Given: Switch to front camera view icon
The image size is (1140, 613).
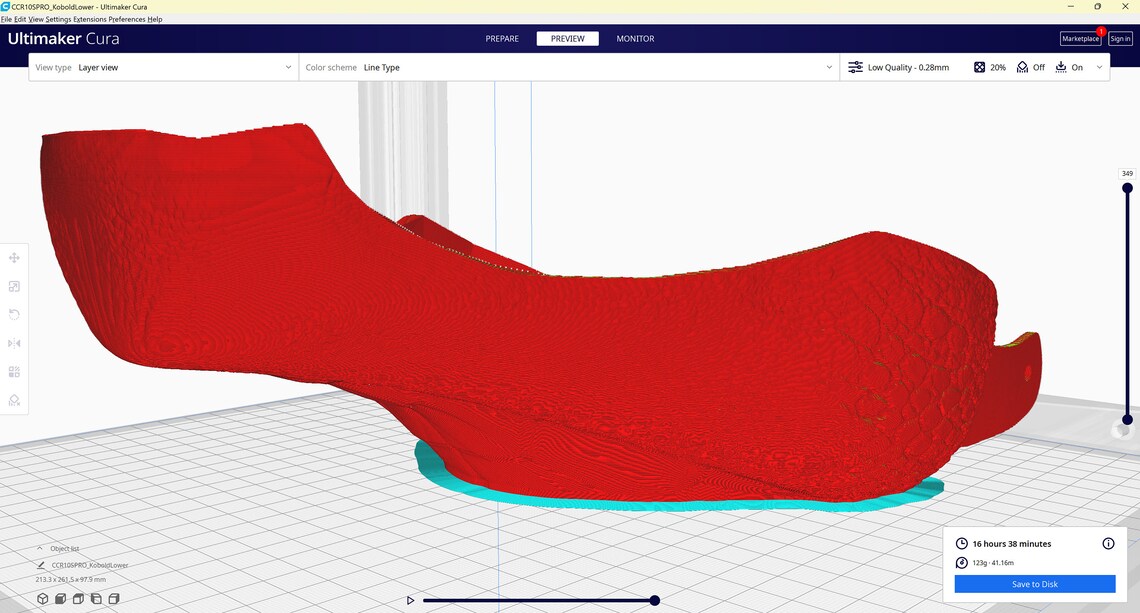Looking at the screenshot, I should click(60, 598).
